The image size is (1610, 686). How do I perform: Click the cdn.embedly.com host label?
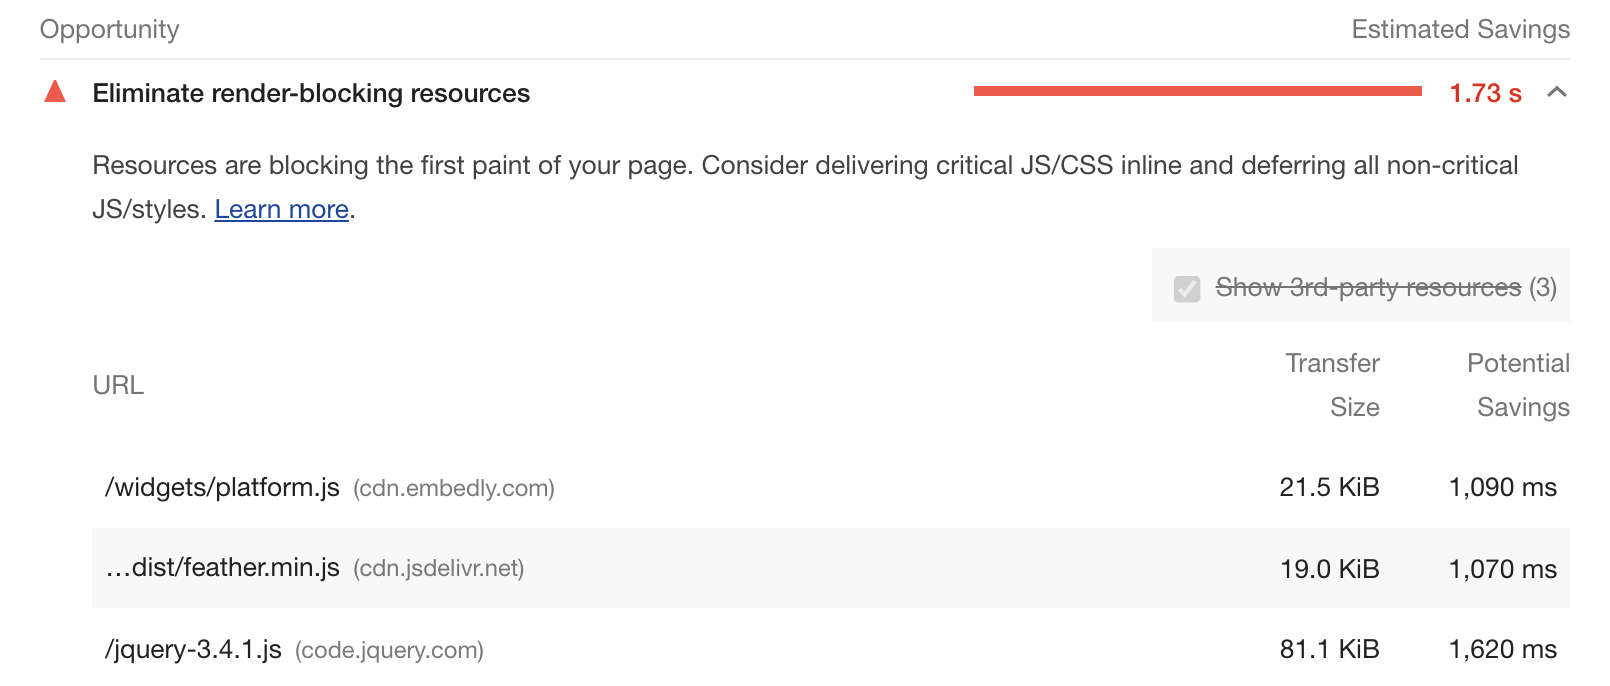point(454,488)
